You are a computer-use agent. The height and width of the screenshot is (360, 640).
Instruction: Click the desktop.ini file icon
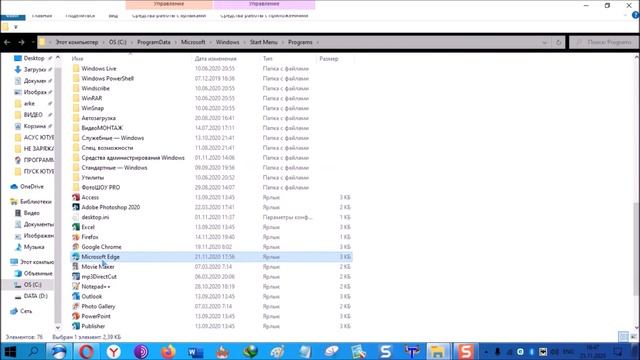point(76,217)
